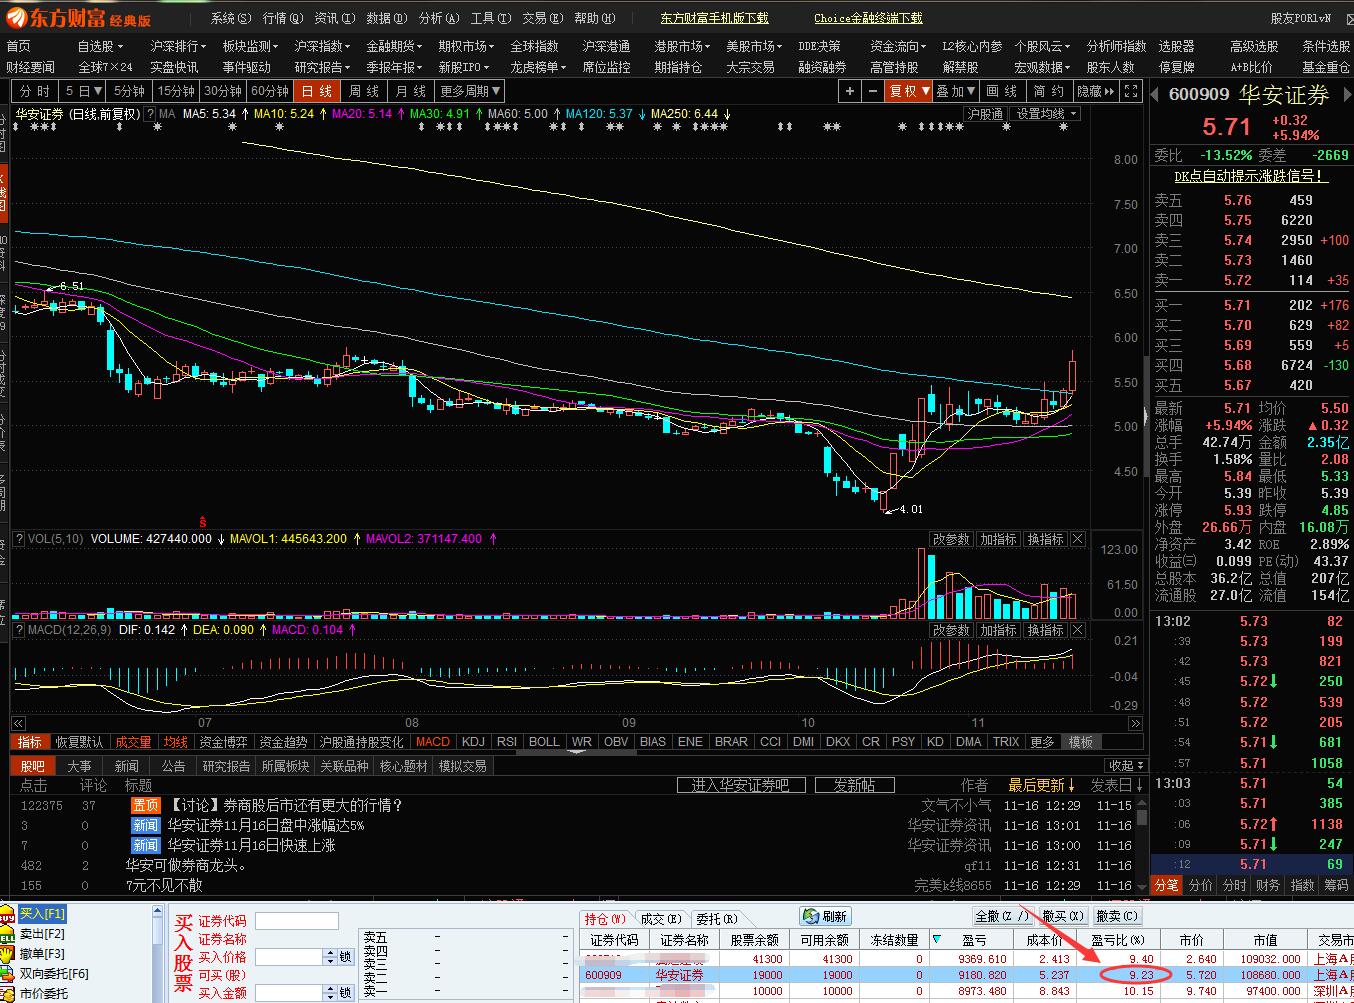Image resolution: width=1354 pixels, height=1003 pixels.
Task: Click the trade menu vertical scrollbar
Action: (157, 953)
